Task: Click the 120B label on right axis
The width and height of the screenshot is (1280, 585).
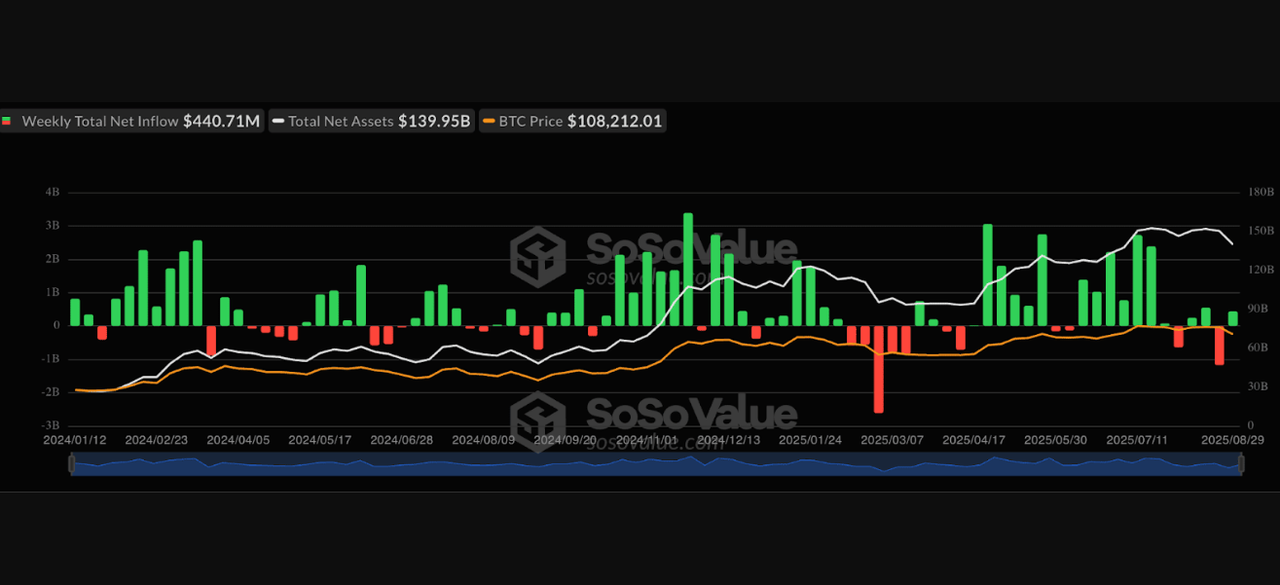Action: tap(1260, 270)
